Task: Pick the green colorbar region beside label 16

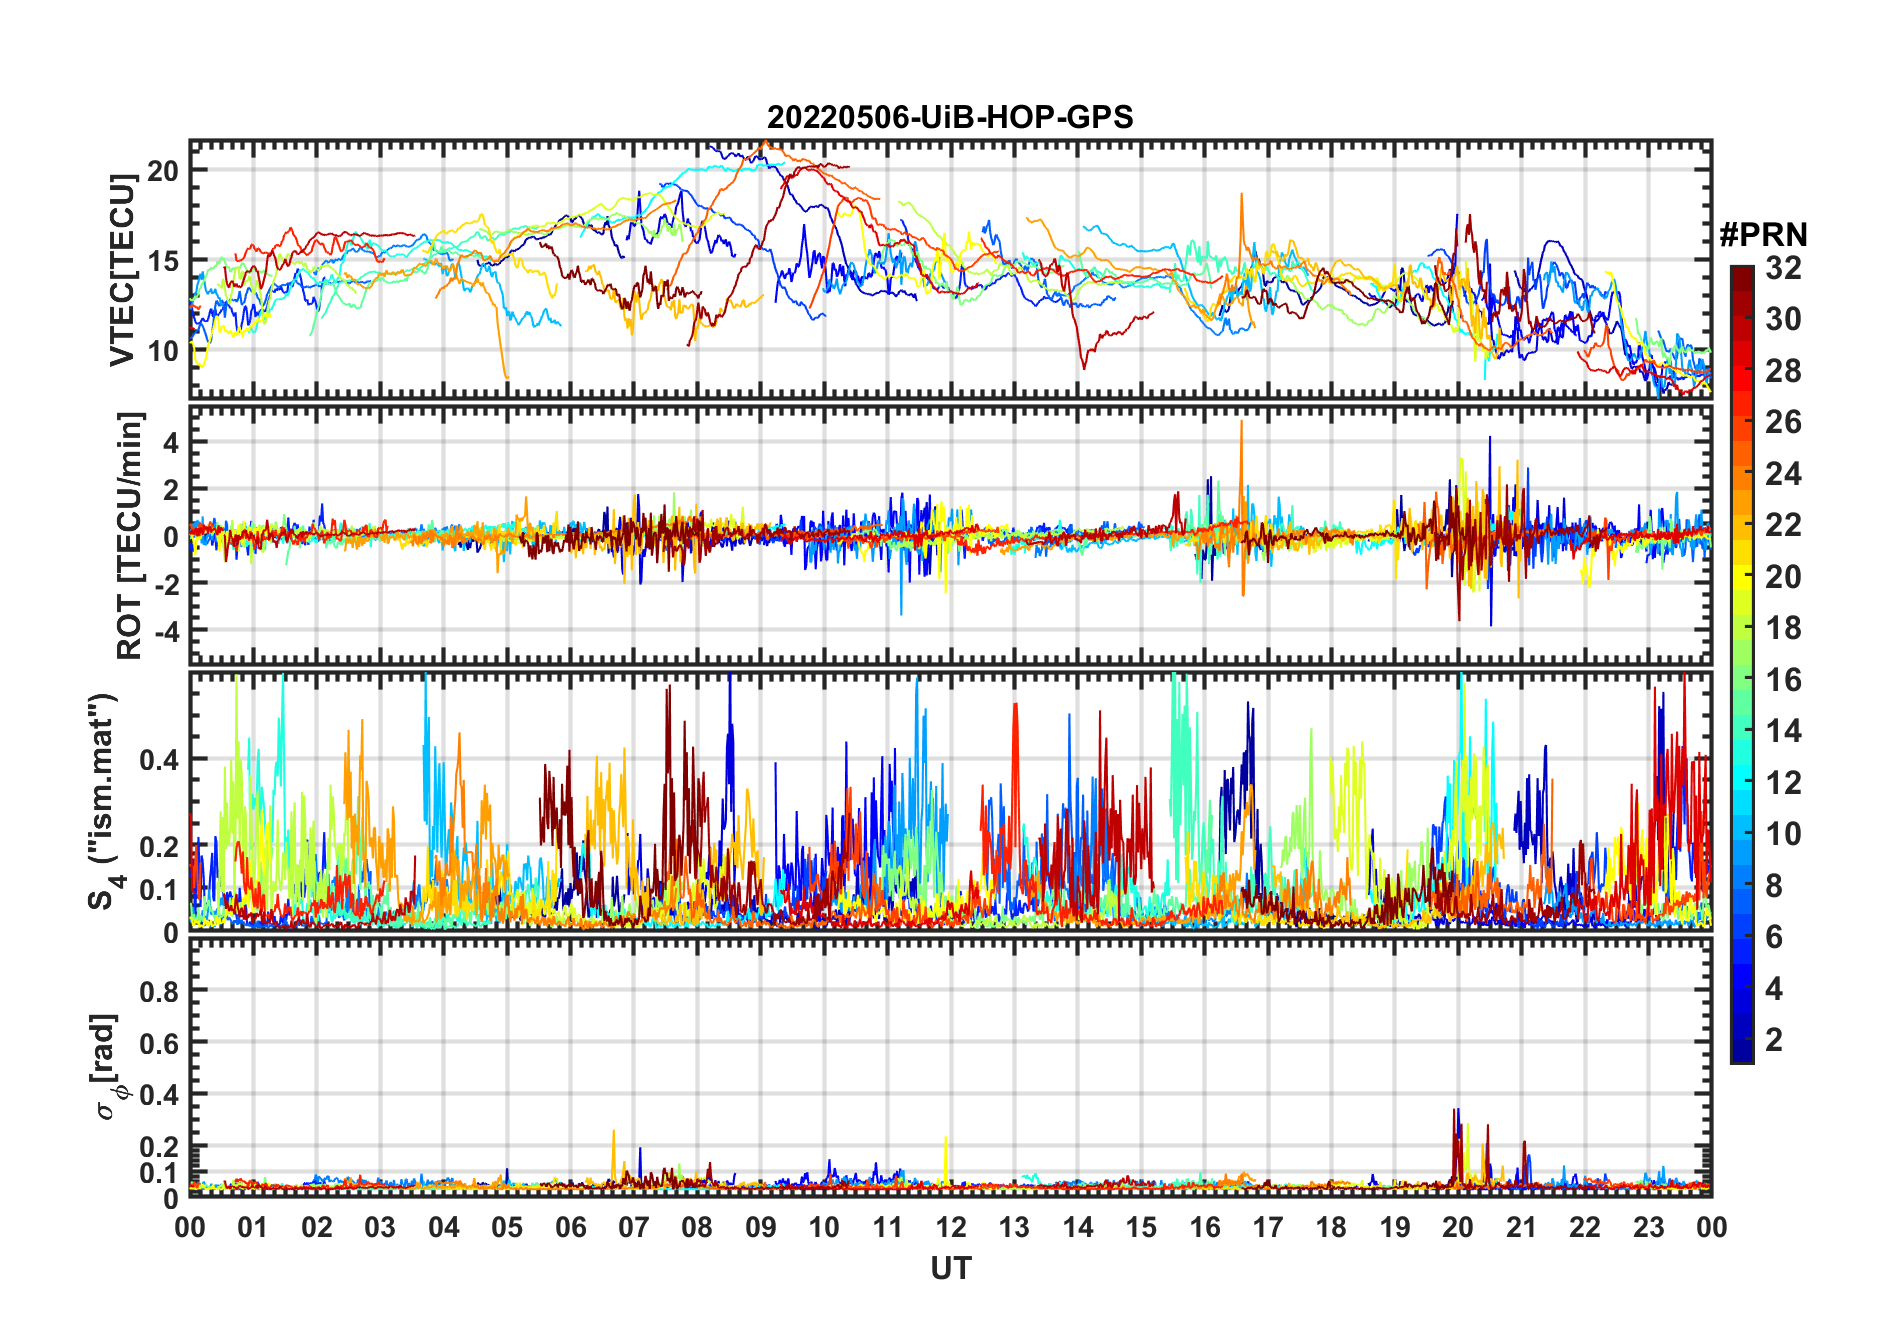Action: 1741,680
